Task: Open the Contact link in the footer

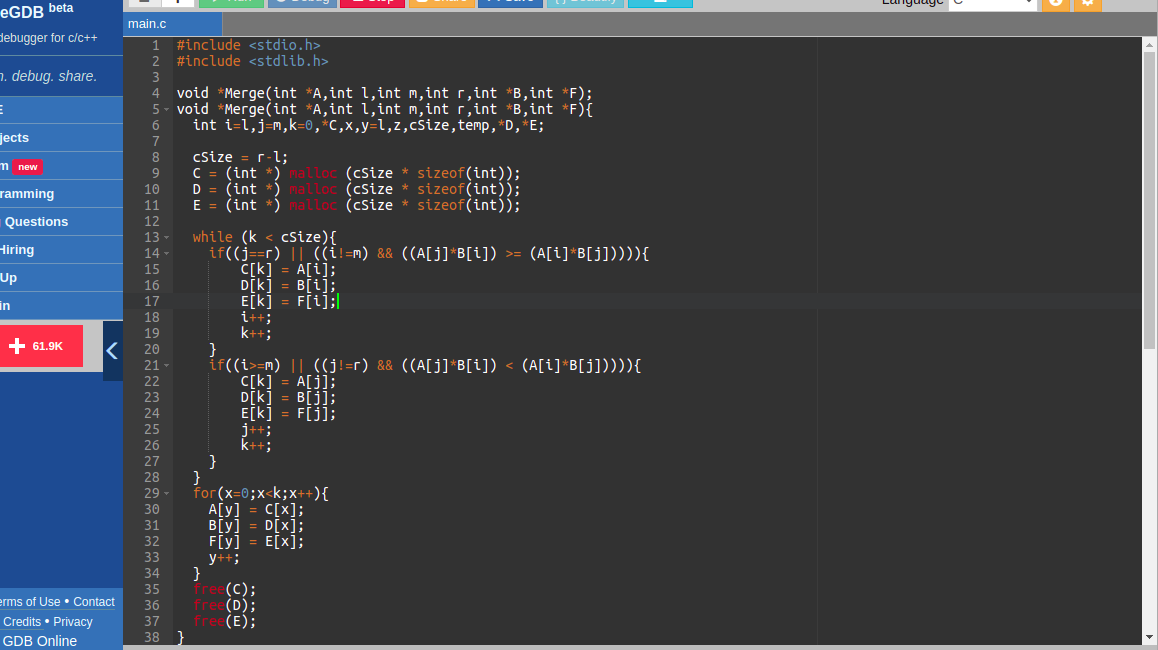Action: [94, 601]
